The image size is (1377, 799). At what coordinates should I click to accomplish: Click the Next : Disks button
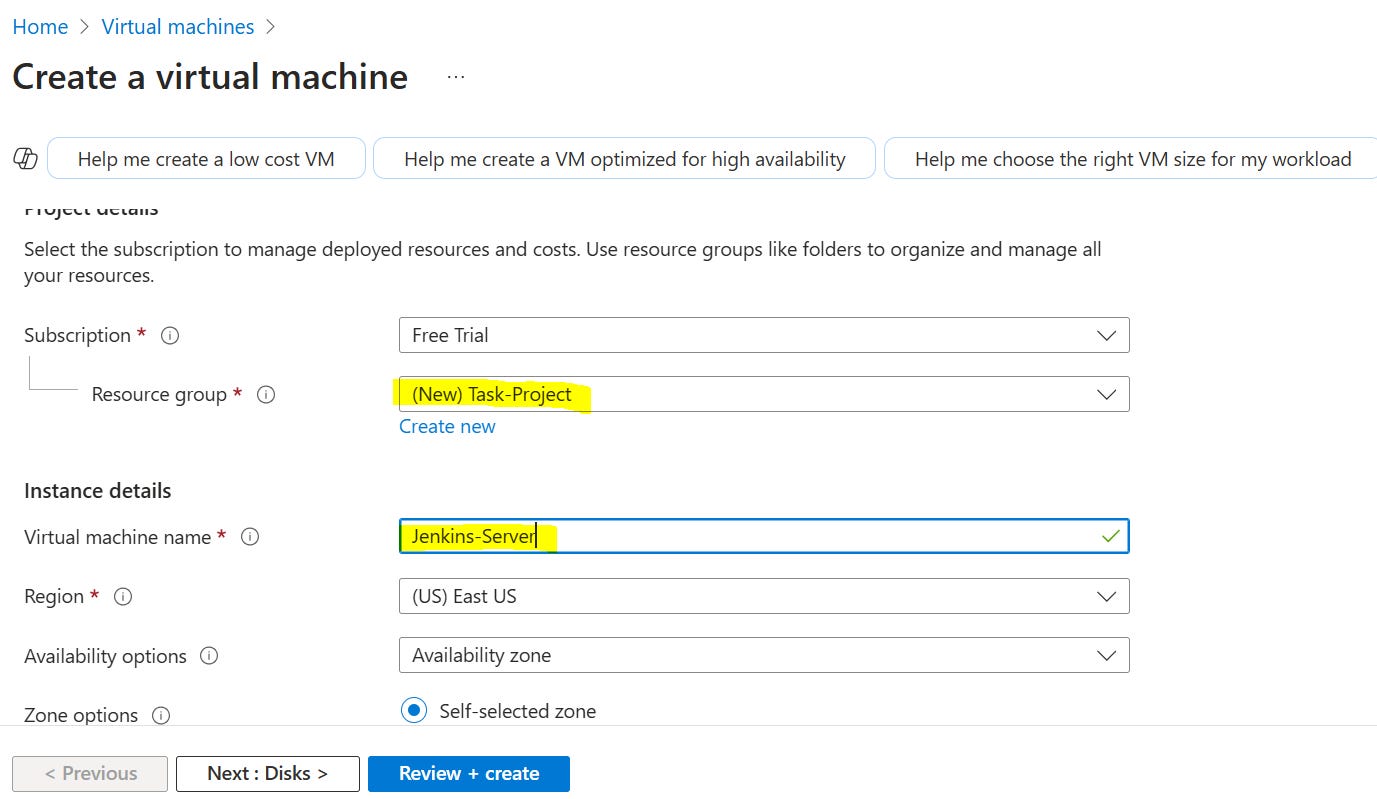click(267, 773)
